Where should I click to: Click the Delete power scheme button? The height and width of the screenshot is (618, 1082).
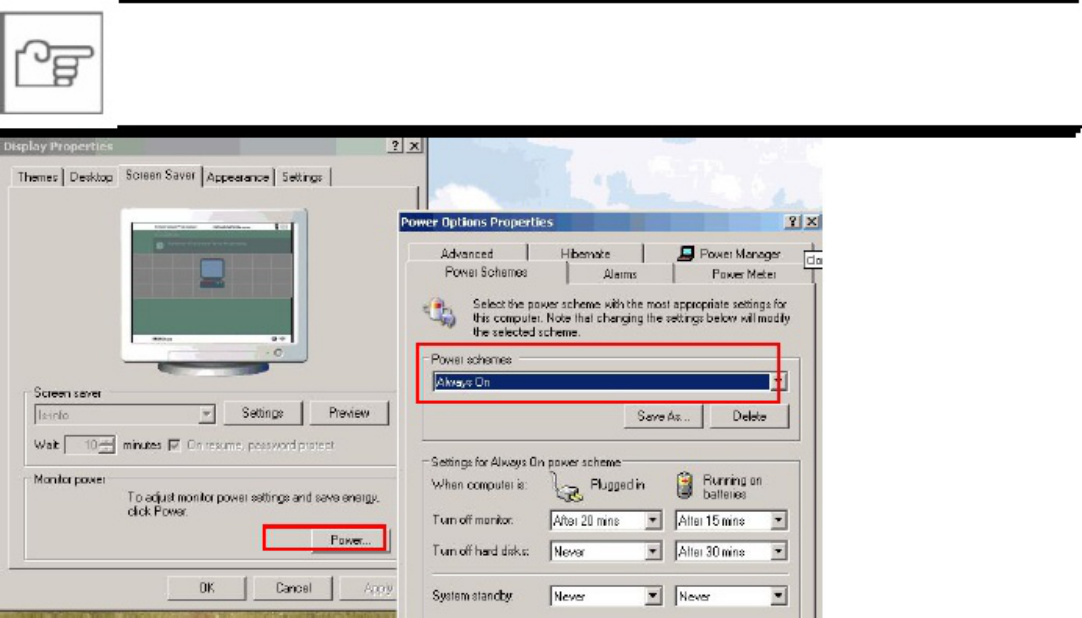click(x=749, y=416)
